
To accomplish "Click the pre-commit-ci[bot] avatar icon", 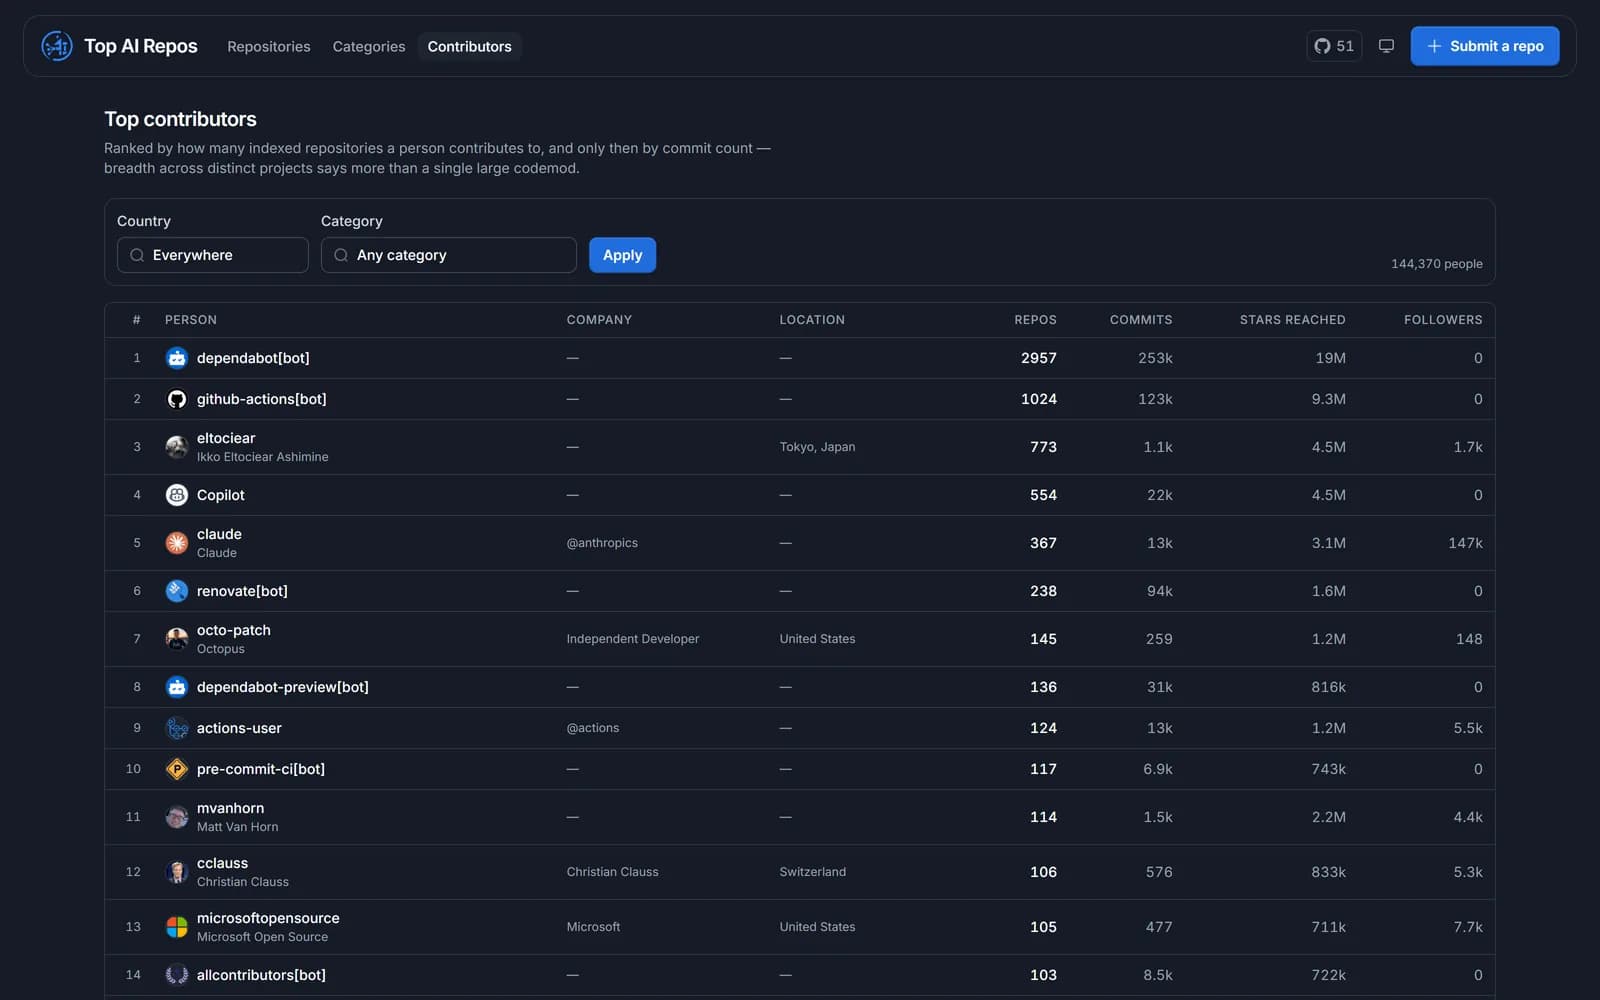I will [x=177, y=769].
